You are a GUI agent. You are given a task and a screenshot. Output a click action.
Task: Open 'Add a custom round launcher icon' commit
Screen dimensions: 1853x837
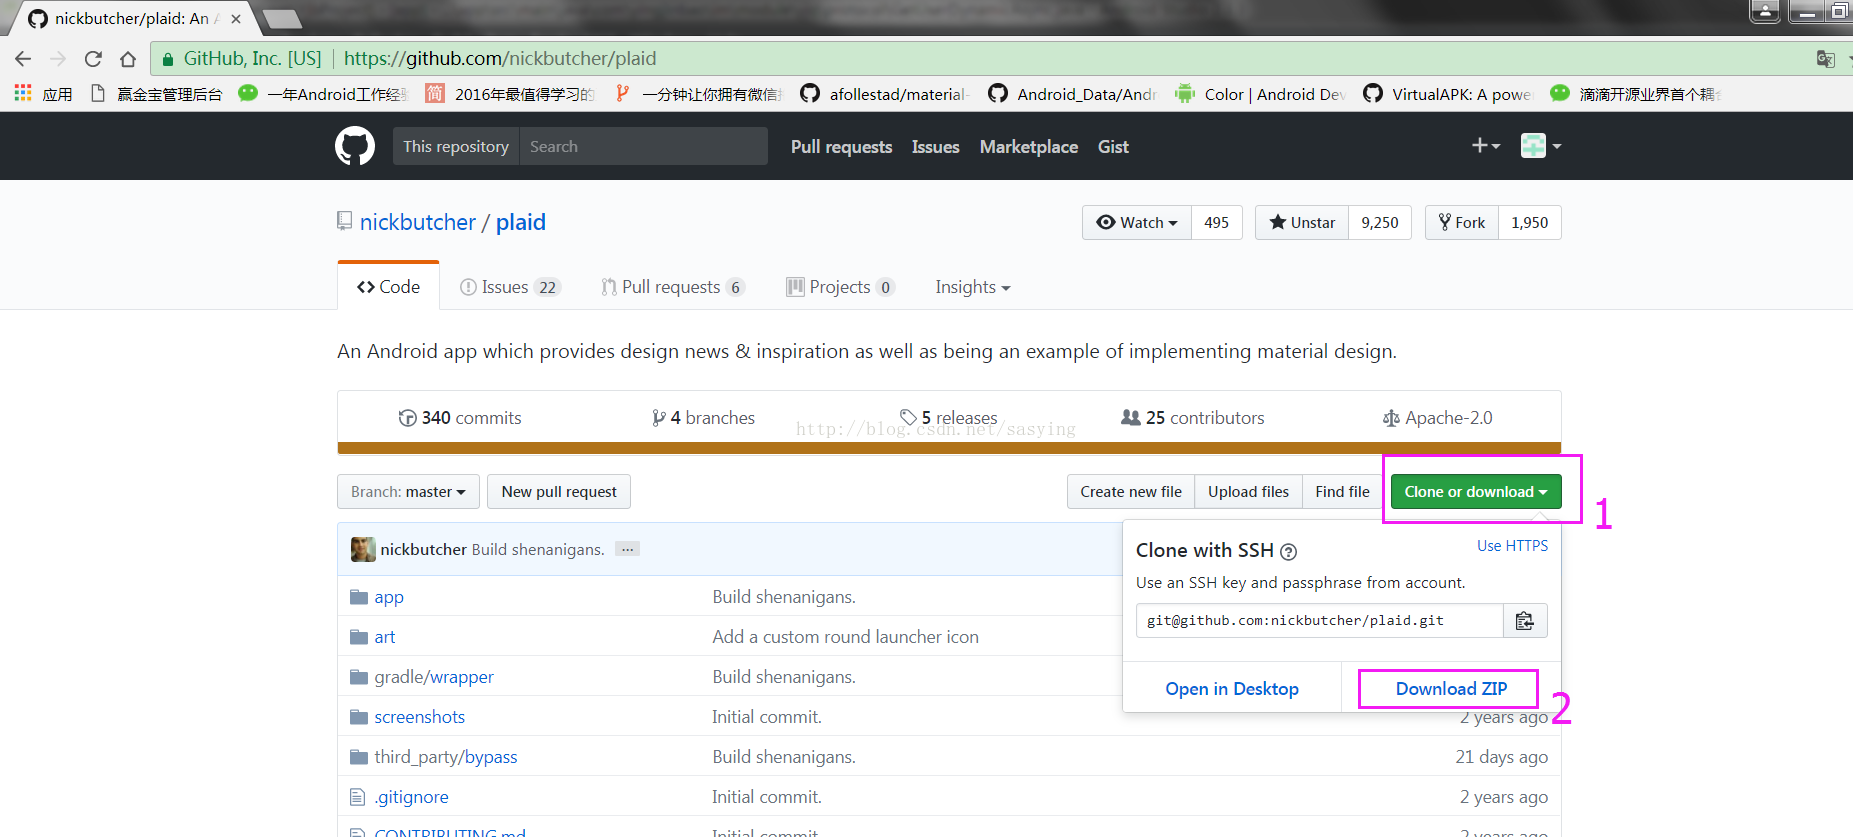coord(846,637)
